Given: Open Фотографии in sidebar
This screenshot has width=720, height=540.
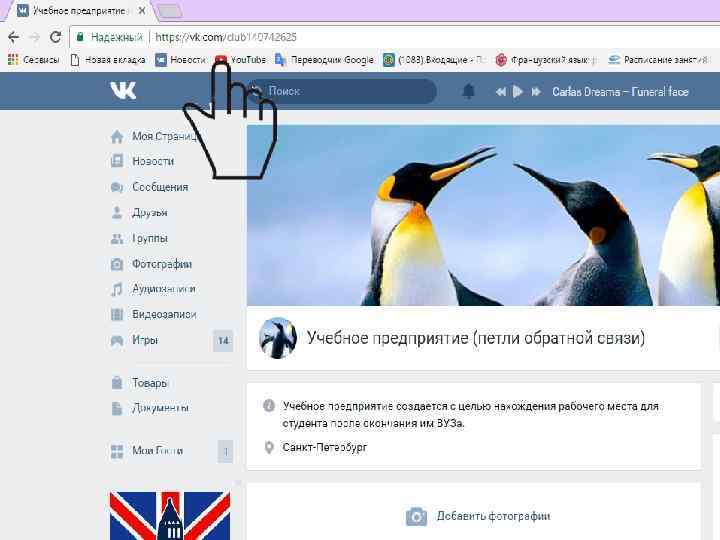Looking at the screenshot, I should point(162,264).
